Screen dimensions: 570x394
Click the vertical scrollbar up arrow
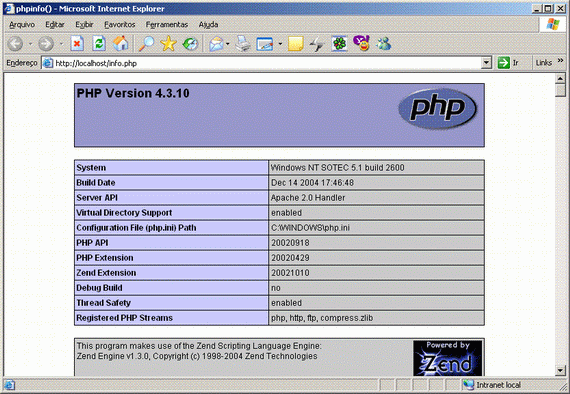pyautogui.click(x=560, y=78)
